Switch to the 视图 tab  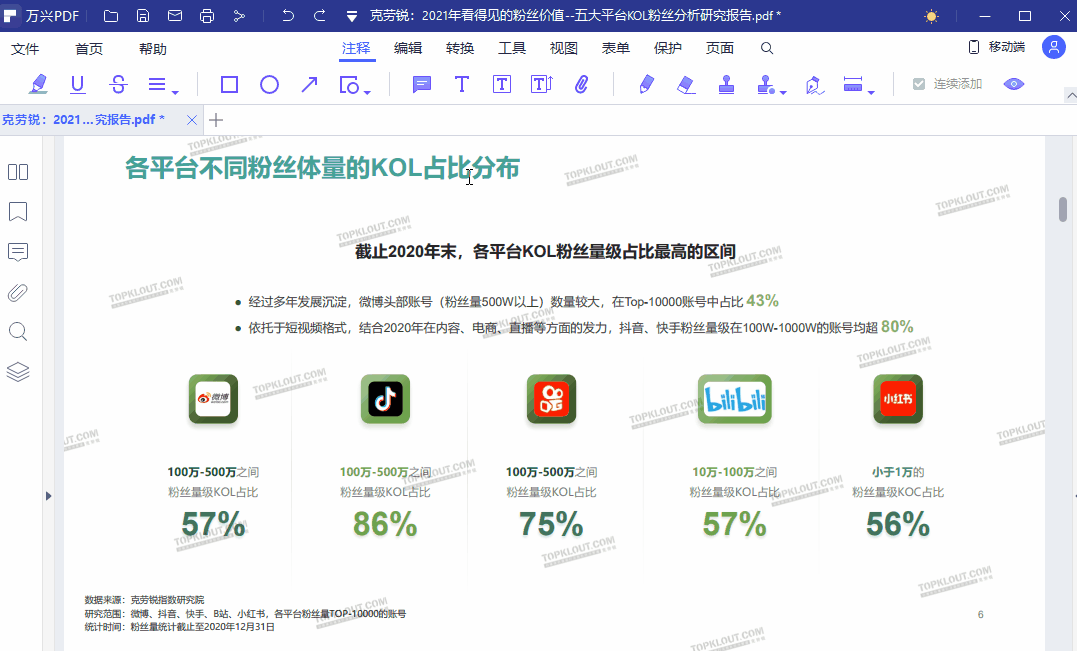click(564, 48)
